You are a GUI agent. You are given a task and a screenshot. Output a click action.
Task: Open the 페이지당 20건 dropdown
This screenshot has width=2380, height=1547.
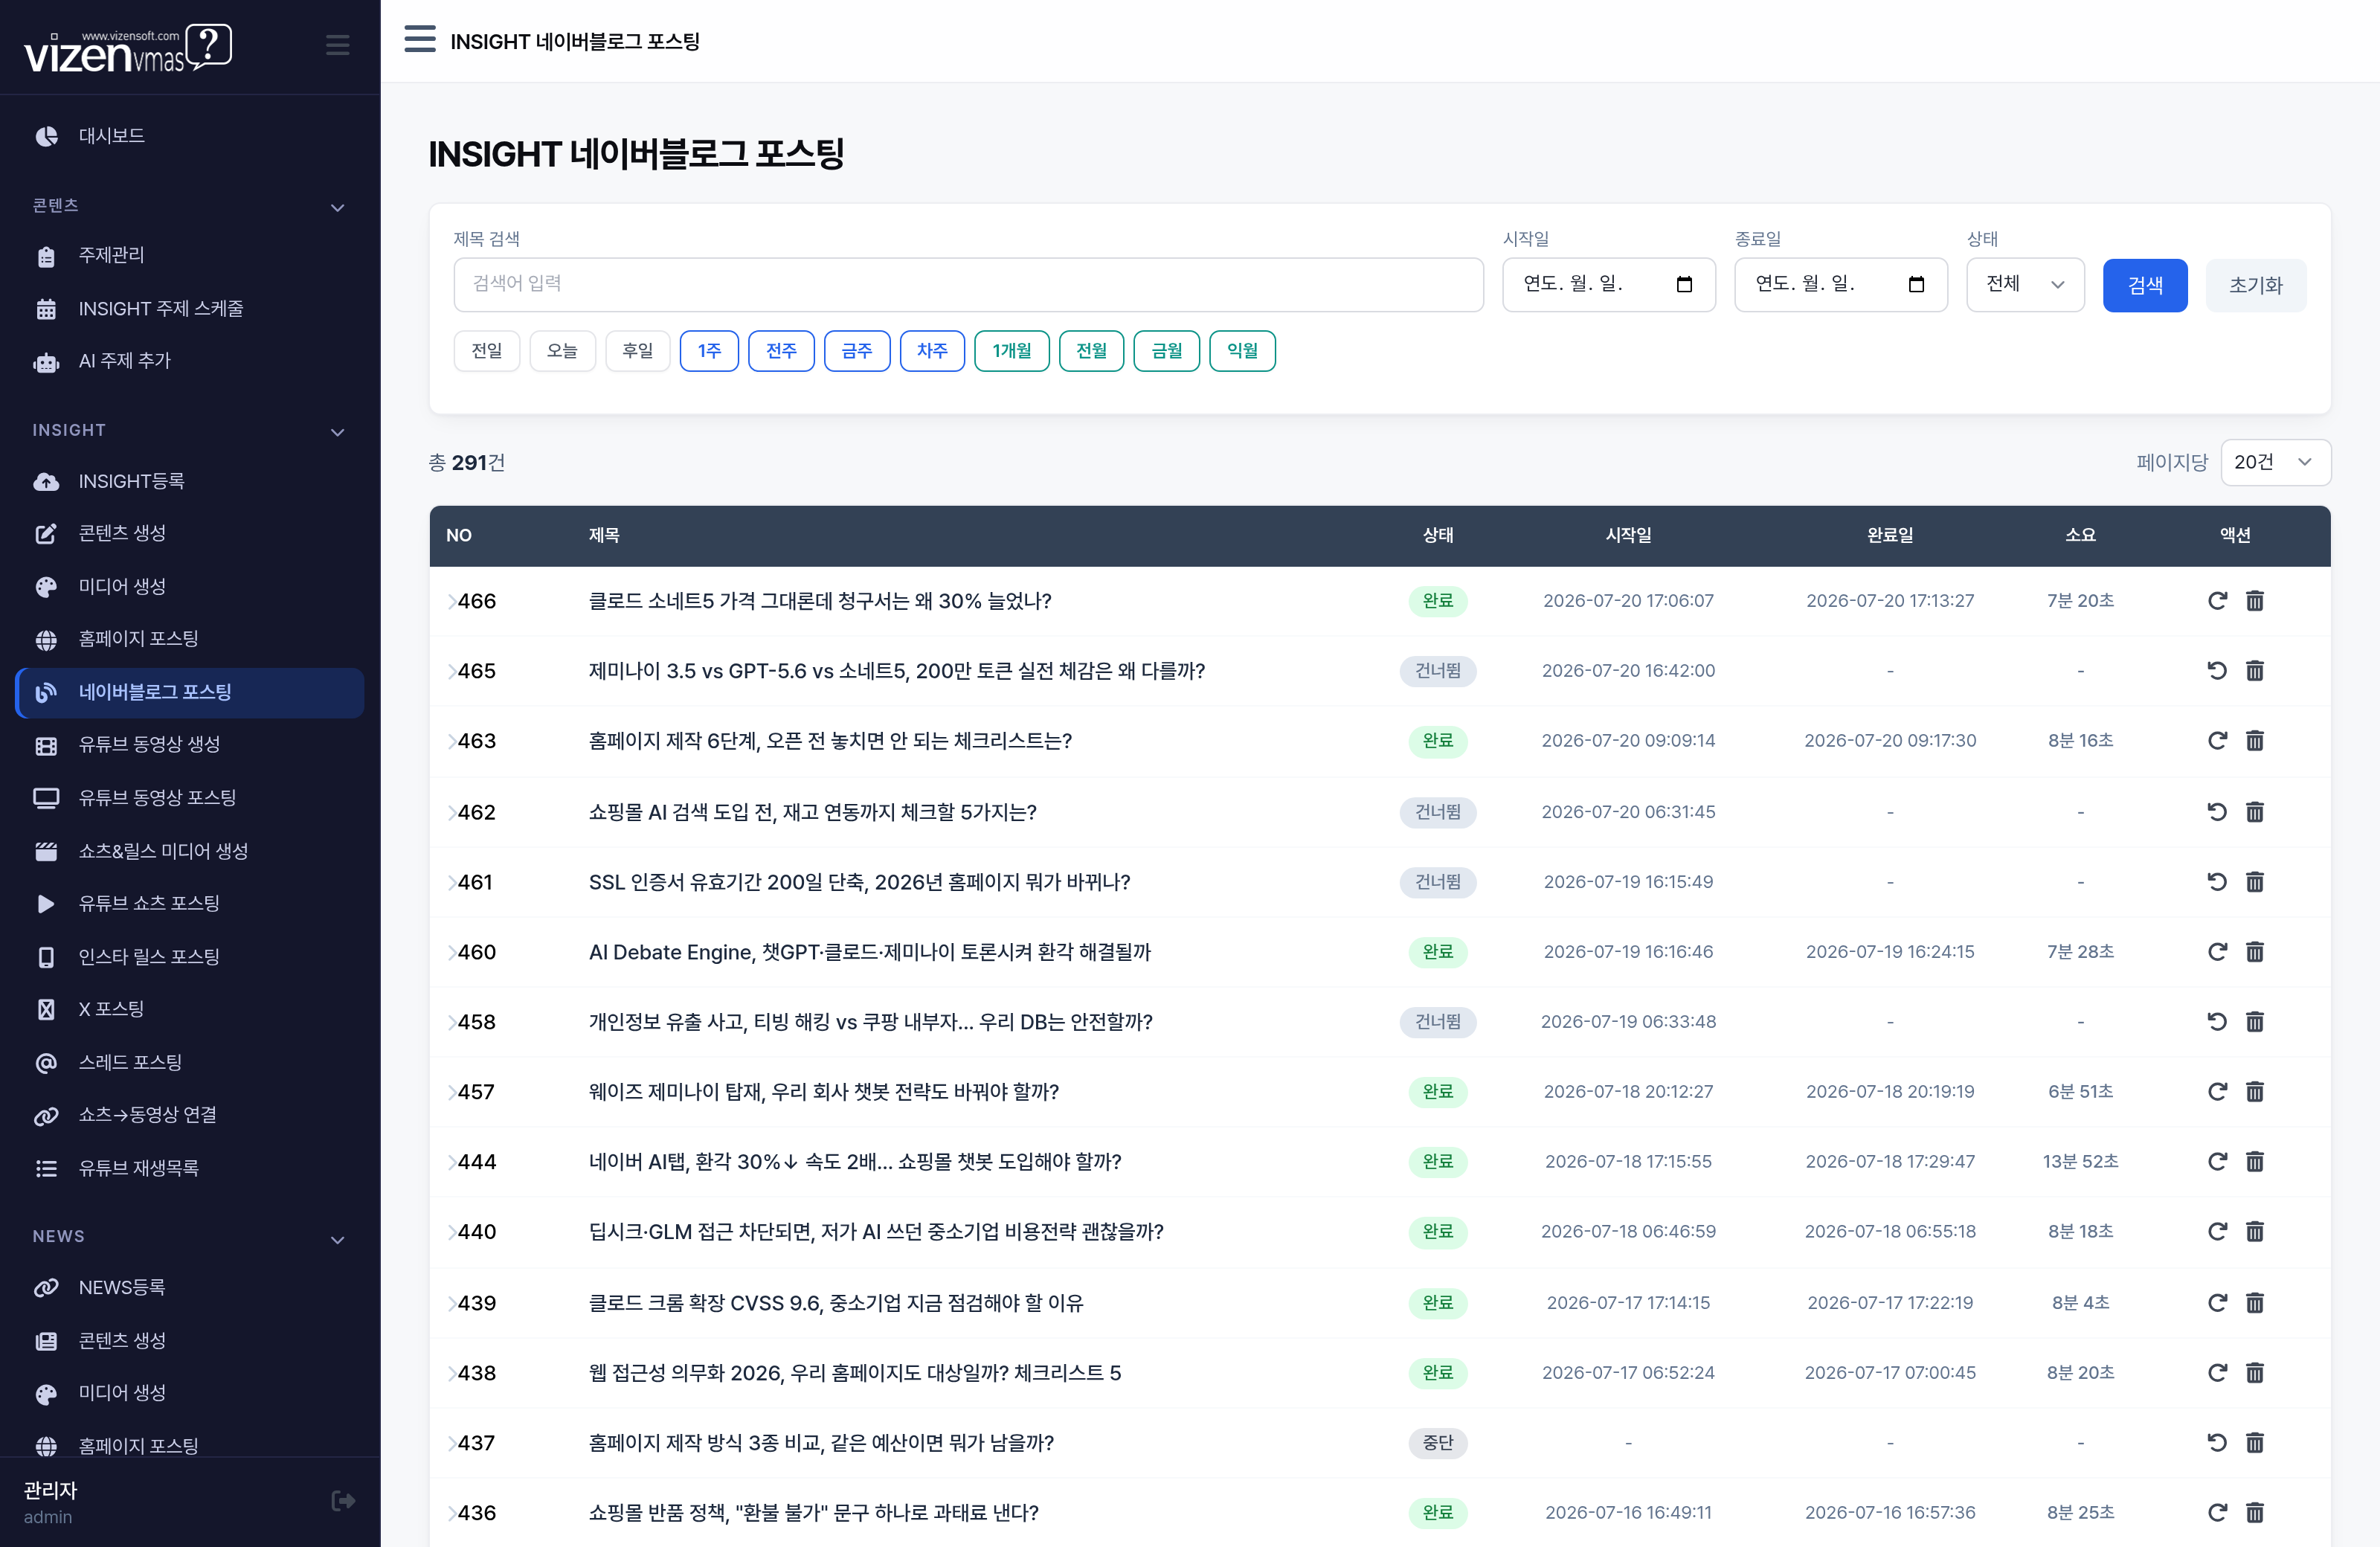[x=2275, y=462]
